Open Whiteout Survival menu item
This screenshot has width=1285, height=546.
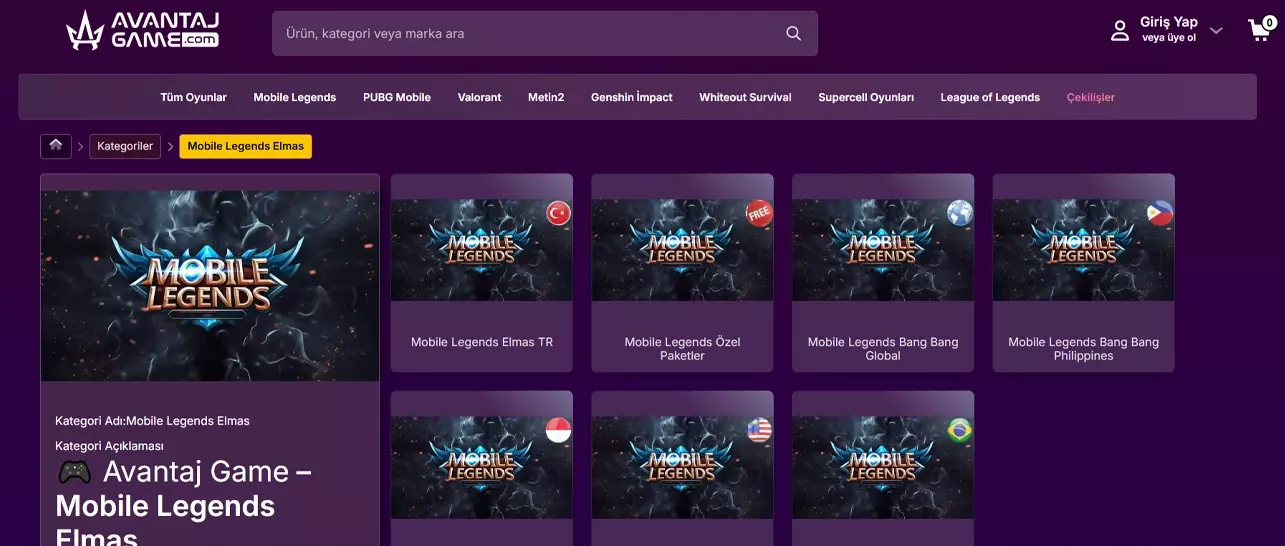745,97
